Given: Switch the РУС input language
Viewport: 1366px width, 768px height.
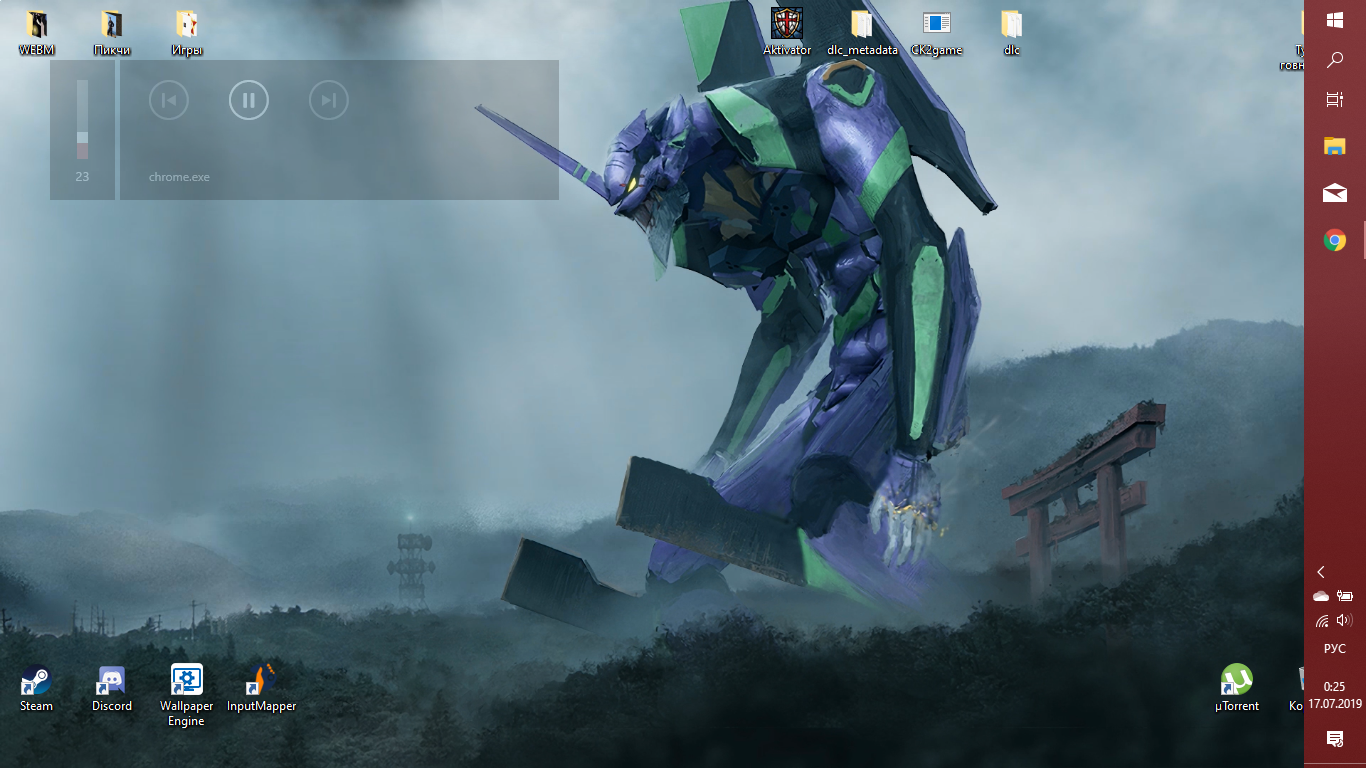Looking at the screenshot, I should [x=1335, y=649].
